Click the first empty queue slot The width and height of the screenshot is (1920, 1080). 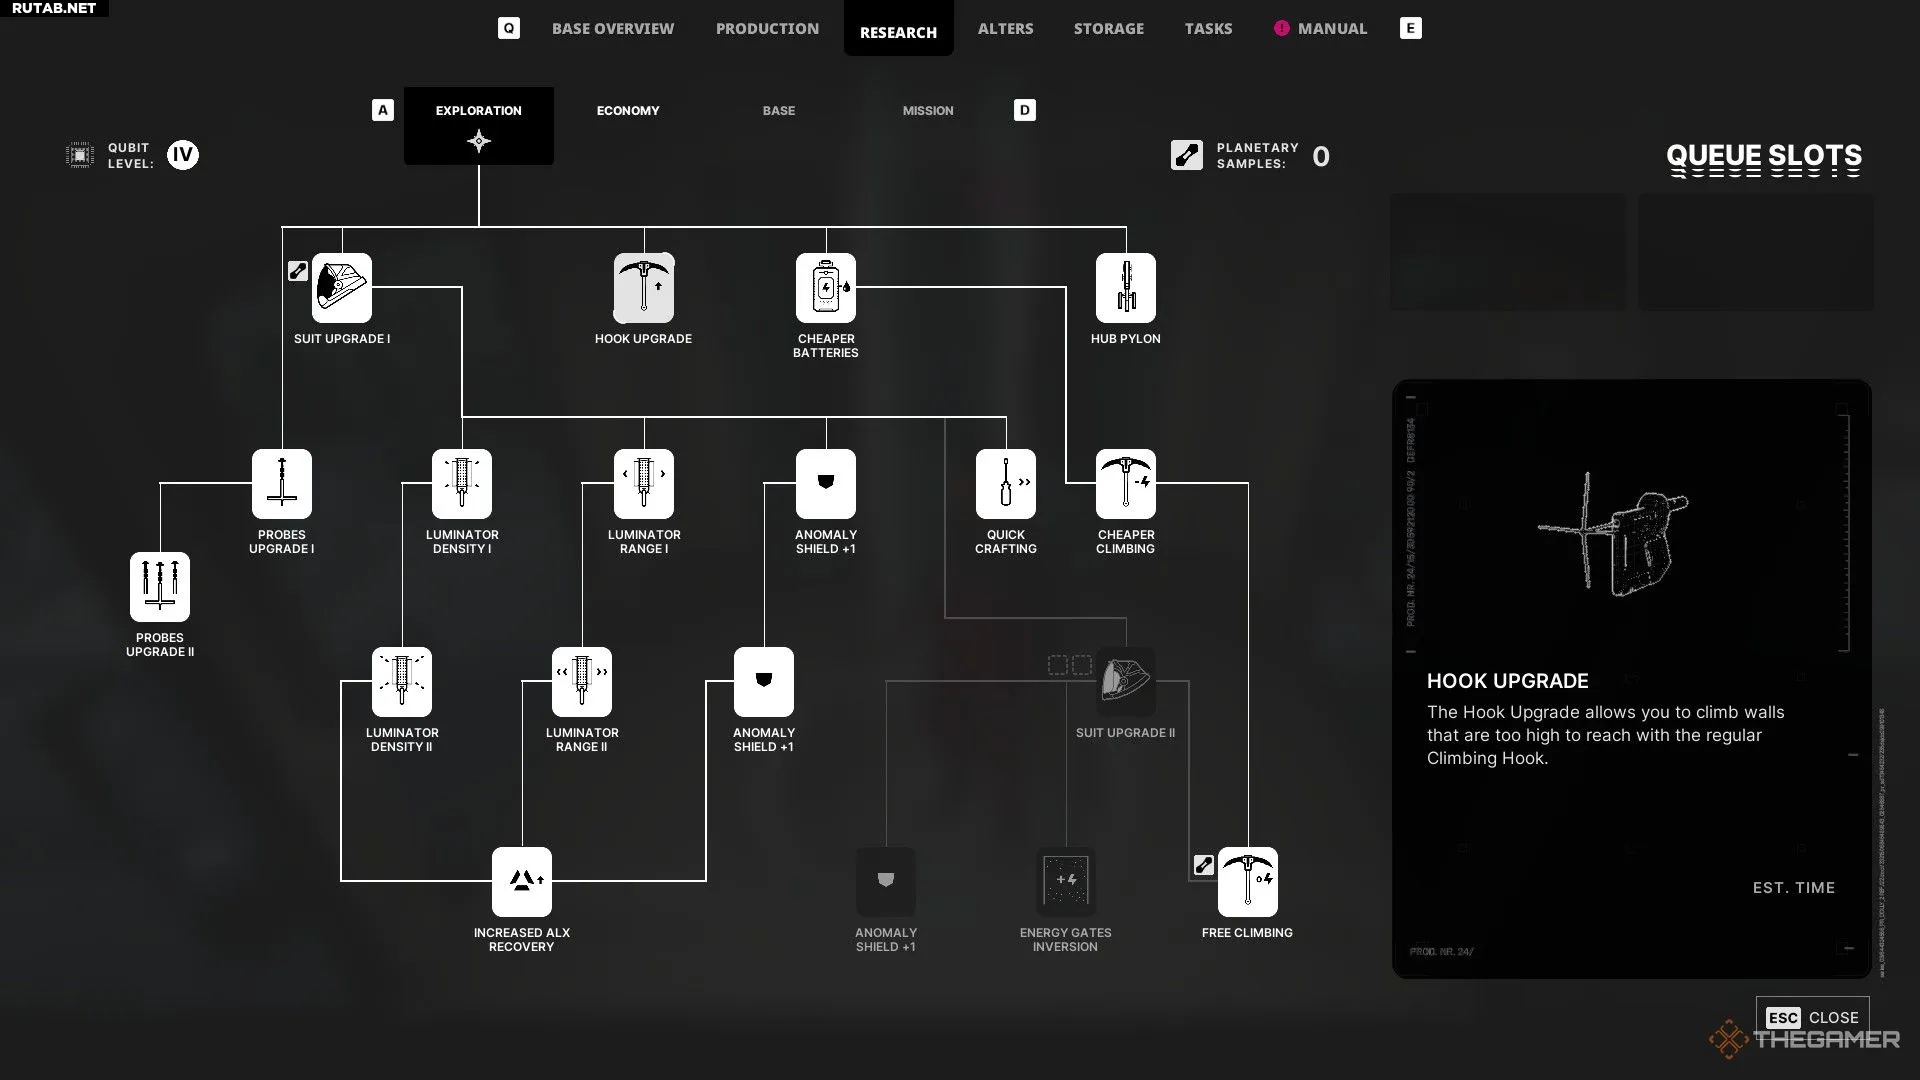pyautogui.click(x=1508, y=252)
